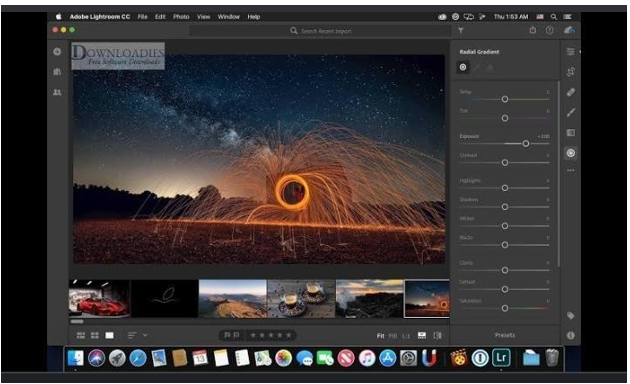Click the Add Photos plus icon
The width and height of the screenshot is (630, 384).
(57, 51)
